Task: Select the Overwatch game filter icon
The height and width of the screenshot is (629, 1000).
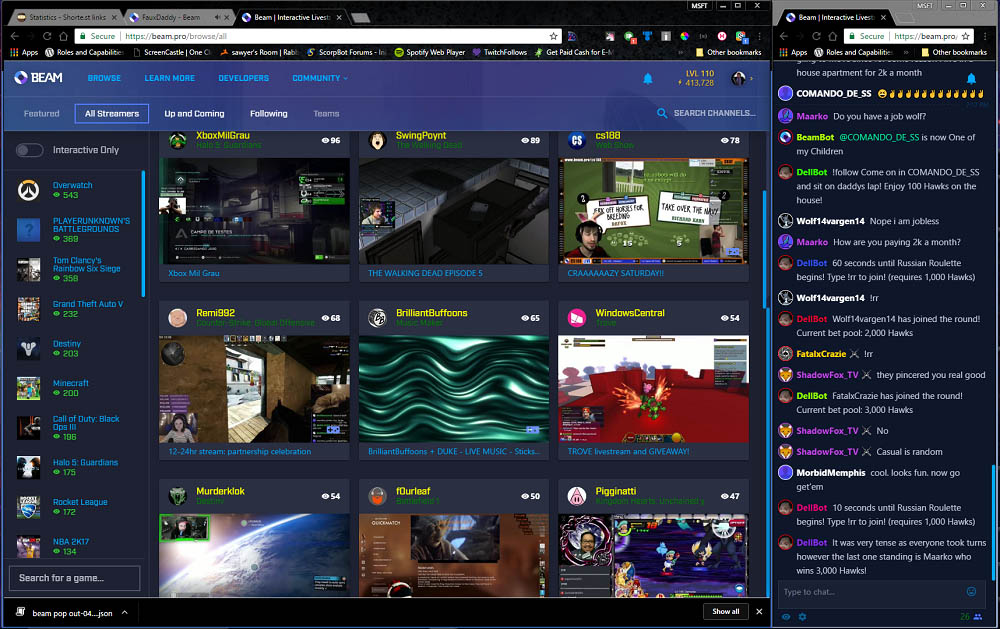Action: tap(28, 190)
